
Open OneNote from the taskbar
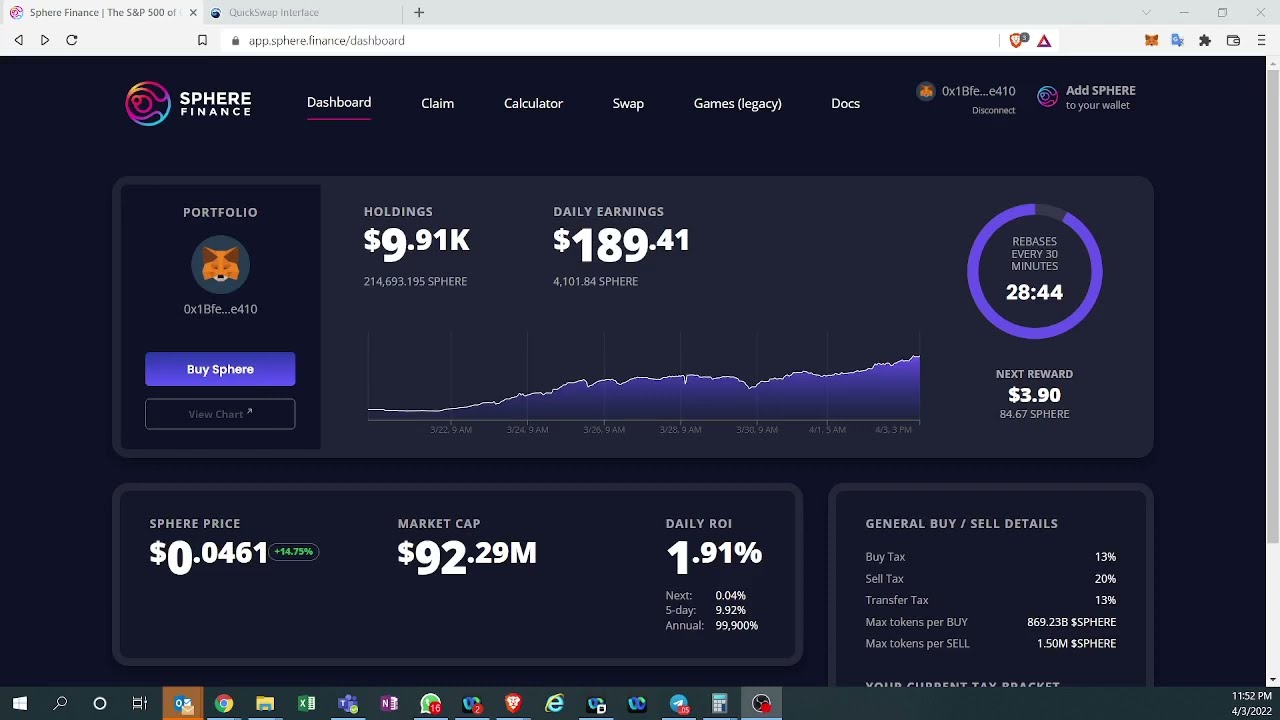[x=389, y=704]
